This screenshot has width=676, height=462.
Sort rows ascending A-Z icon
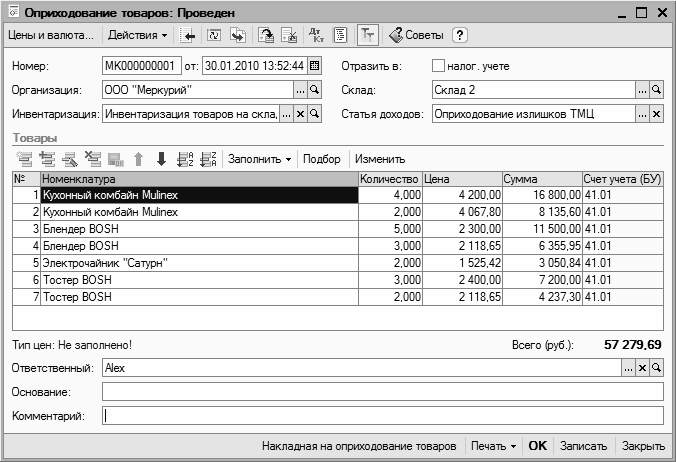point(185,159)
